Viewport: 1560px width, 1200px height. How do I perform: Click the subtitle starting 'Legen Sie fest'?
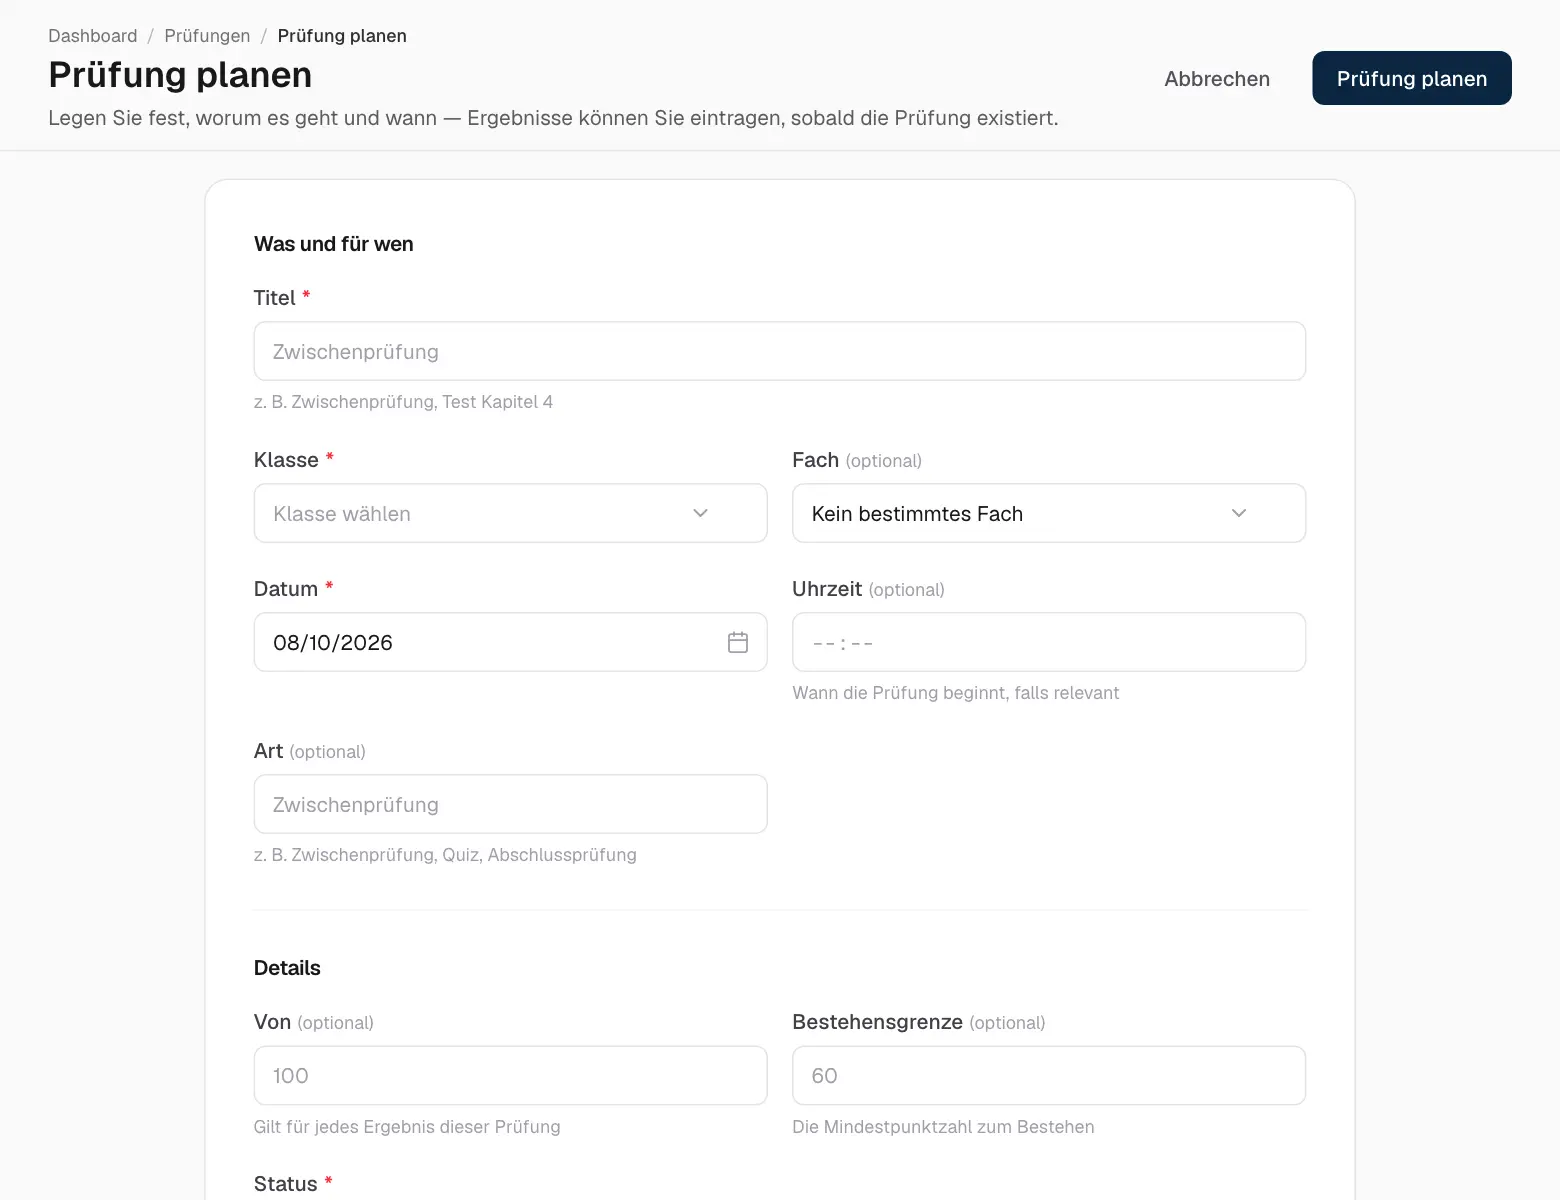point(553,118)
